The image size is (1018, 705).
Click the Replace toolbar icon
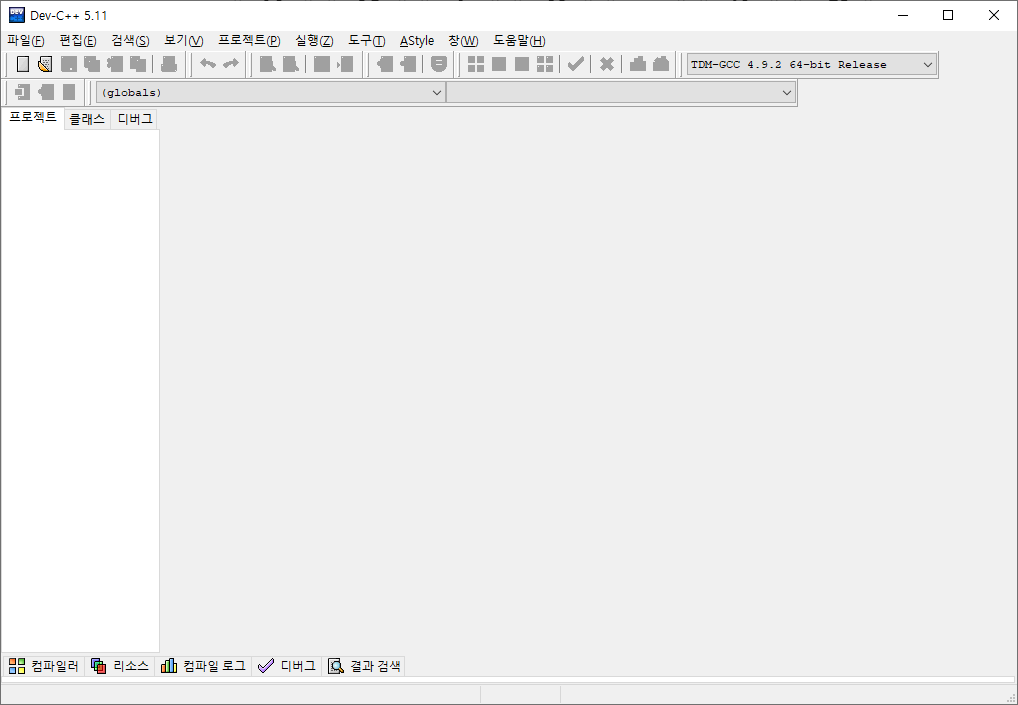pos(291,64)
